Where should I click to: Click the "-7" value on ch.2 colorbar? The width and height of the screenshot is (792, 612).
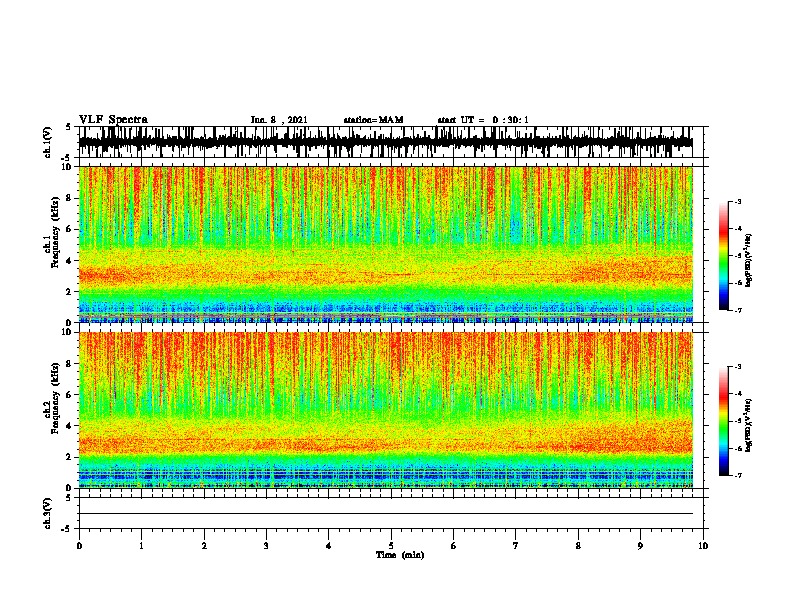pyautogui.click(x=737, y=475)
